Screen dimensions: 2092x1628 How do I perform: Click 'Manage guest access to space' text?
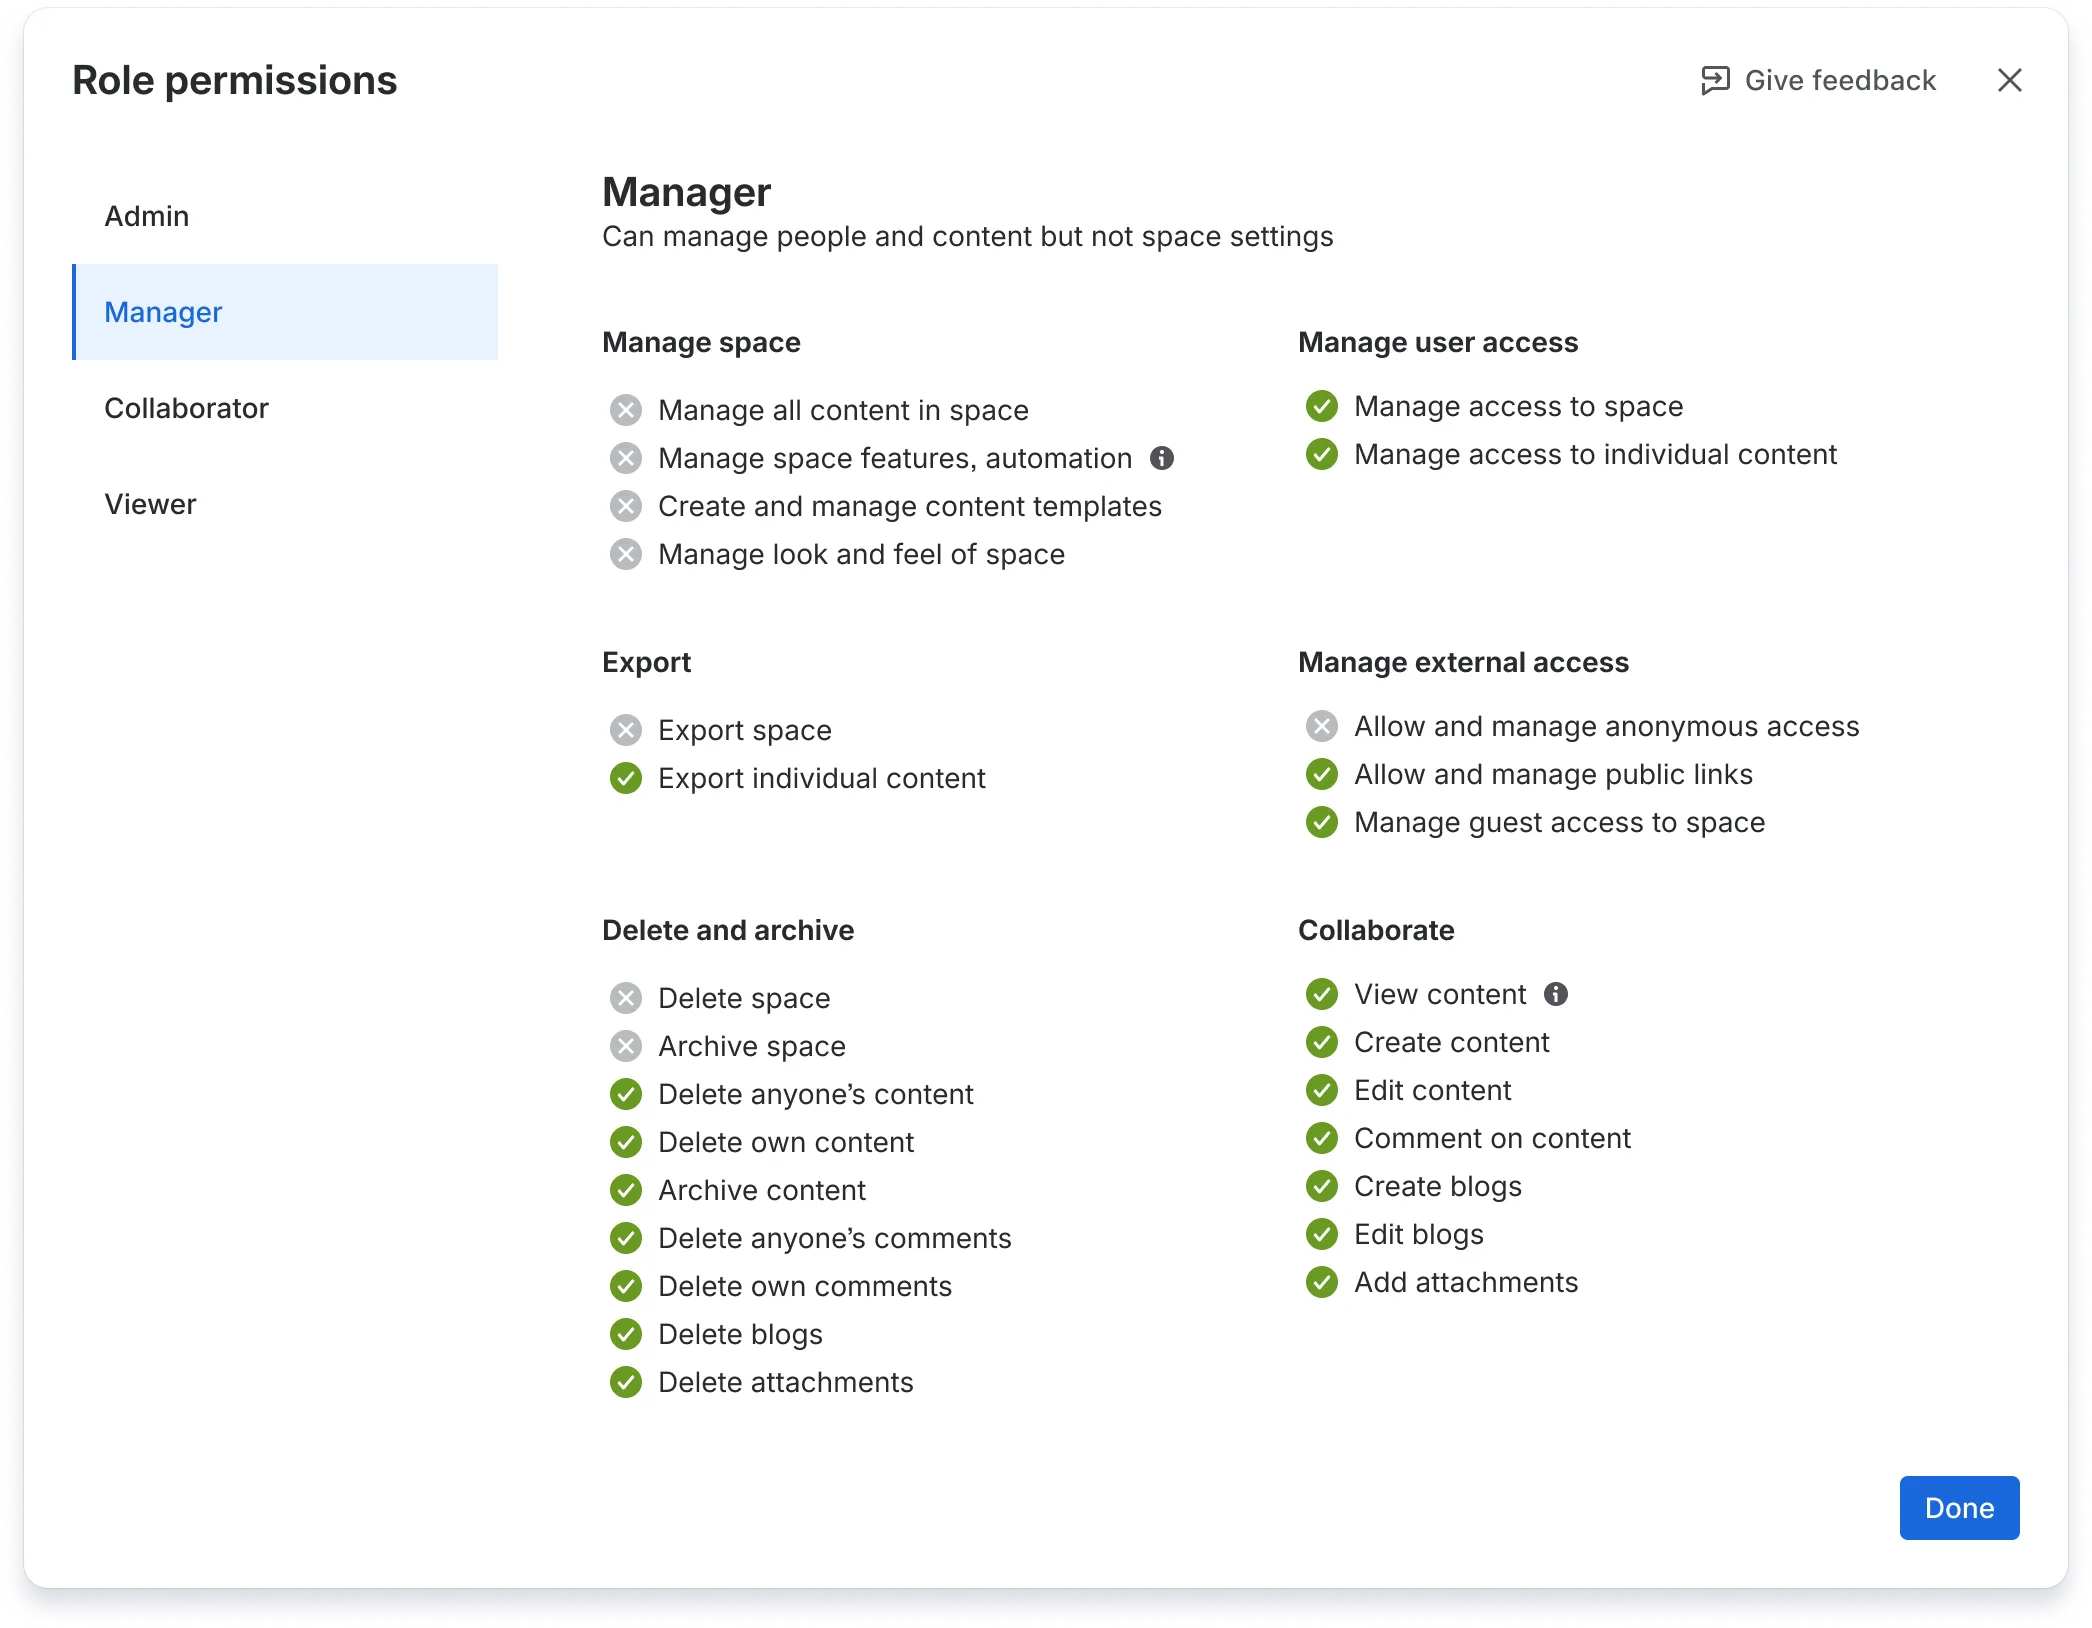(1560, 822)
